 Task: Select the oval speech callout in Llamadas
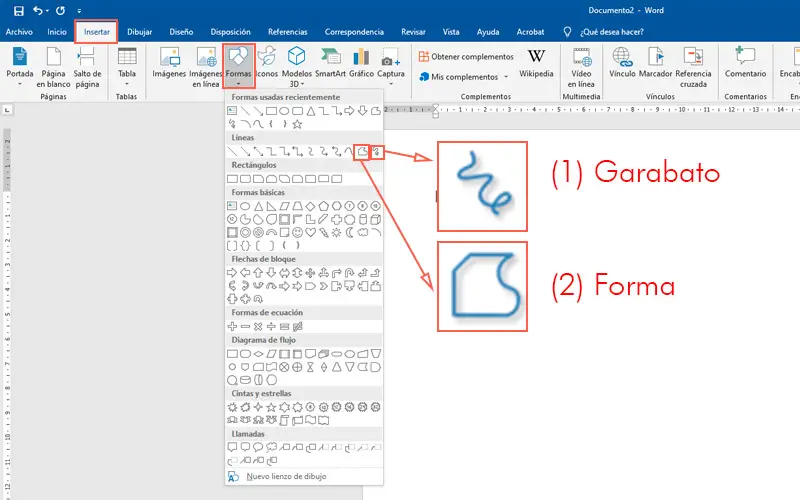tap(258, 447)
